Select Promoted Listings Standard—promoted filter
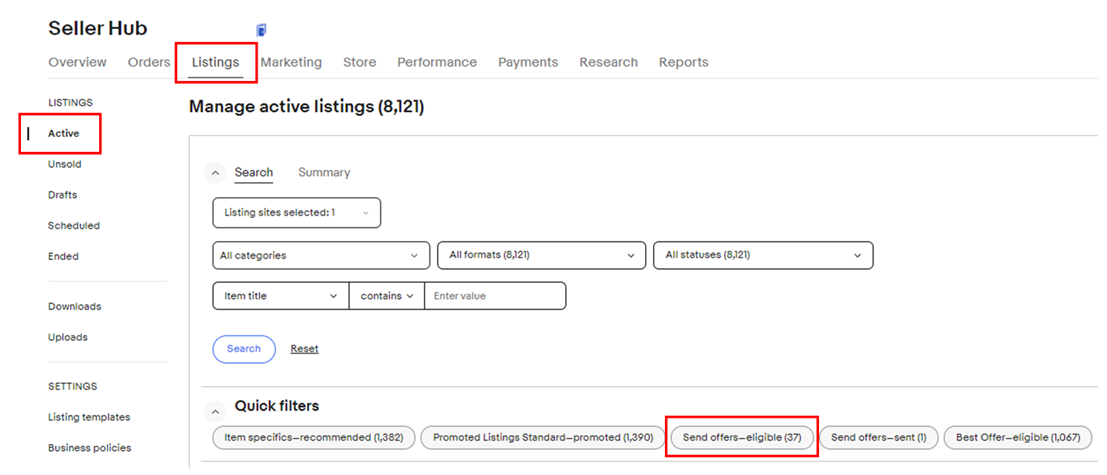Image resolution: width=1107 pixels, height=475 pixels. 543,438
